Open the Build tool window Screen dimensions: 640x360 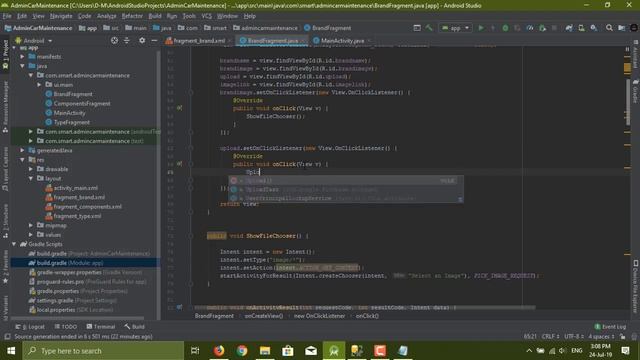(x=134, y=327)
